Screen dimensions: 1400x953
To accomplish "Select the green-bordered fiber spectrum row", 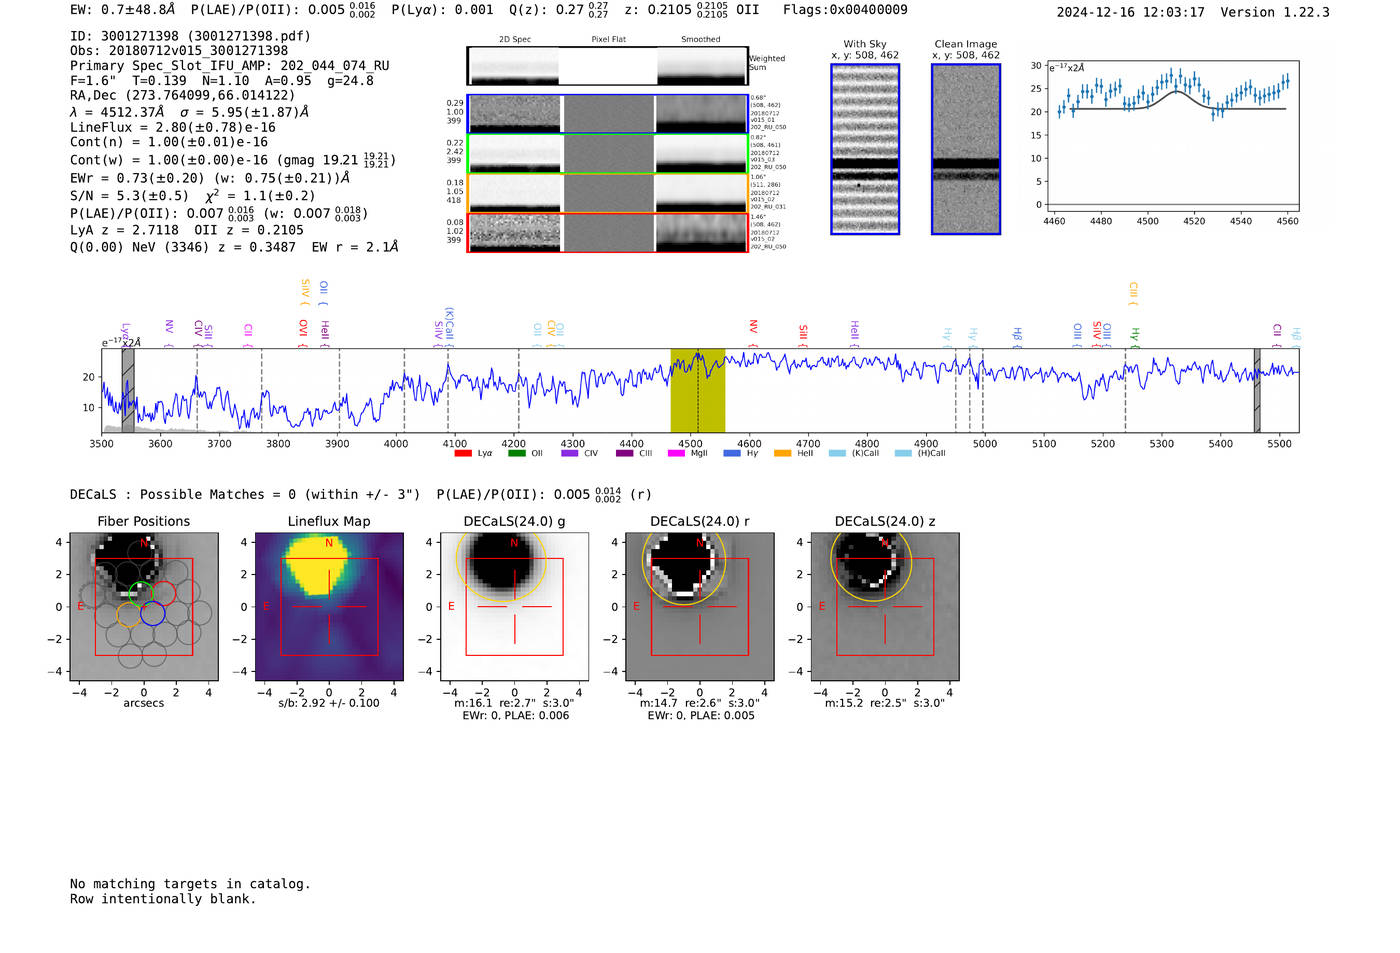I will coord(607,153).
